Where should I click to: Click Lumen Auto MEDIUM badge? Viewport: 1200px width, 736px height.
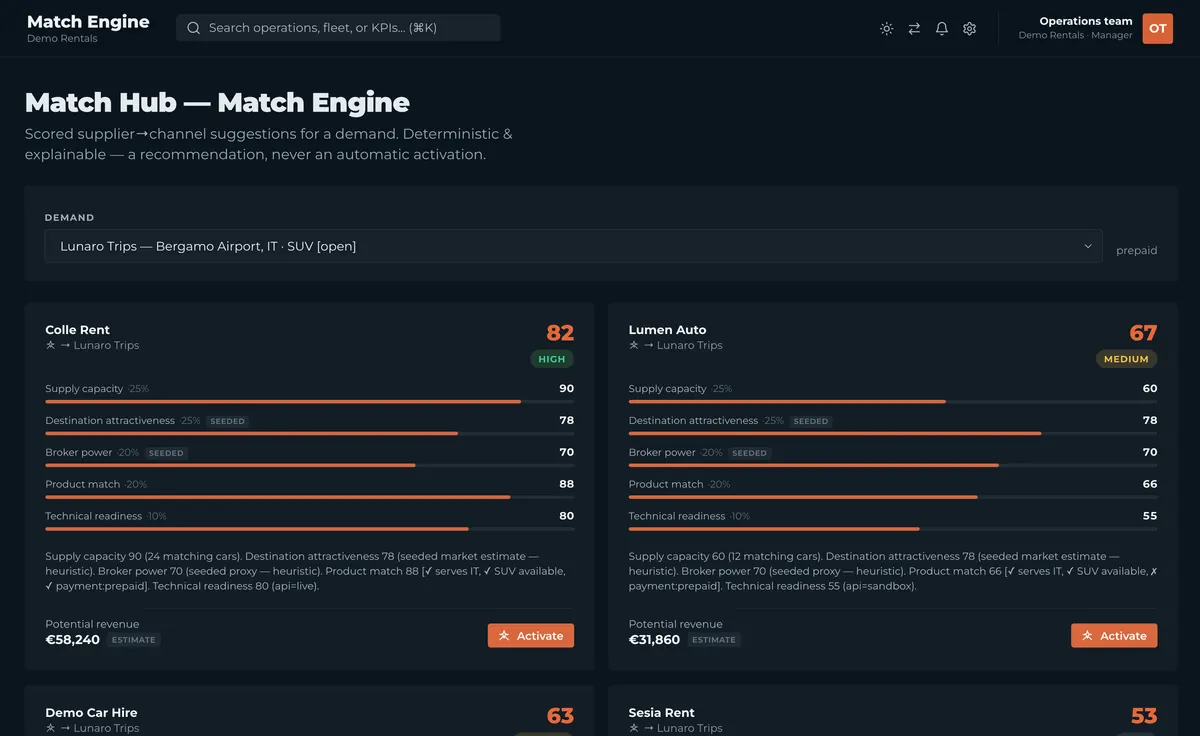click(x=1127, y=359)
